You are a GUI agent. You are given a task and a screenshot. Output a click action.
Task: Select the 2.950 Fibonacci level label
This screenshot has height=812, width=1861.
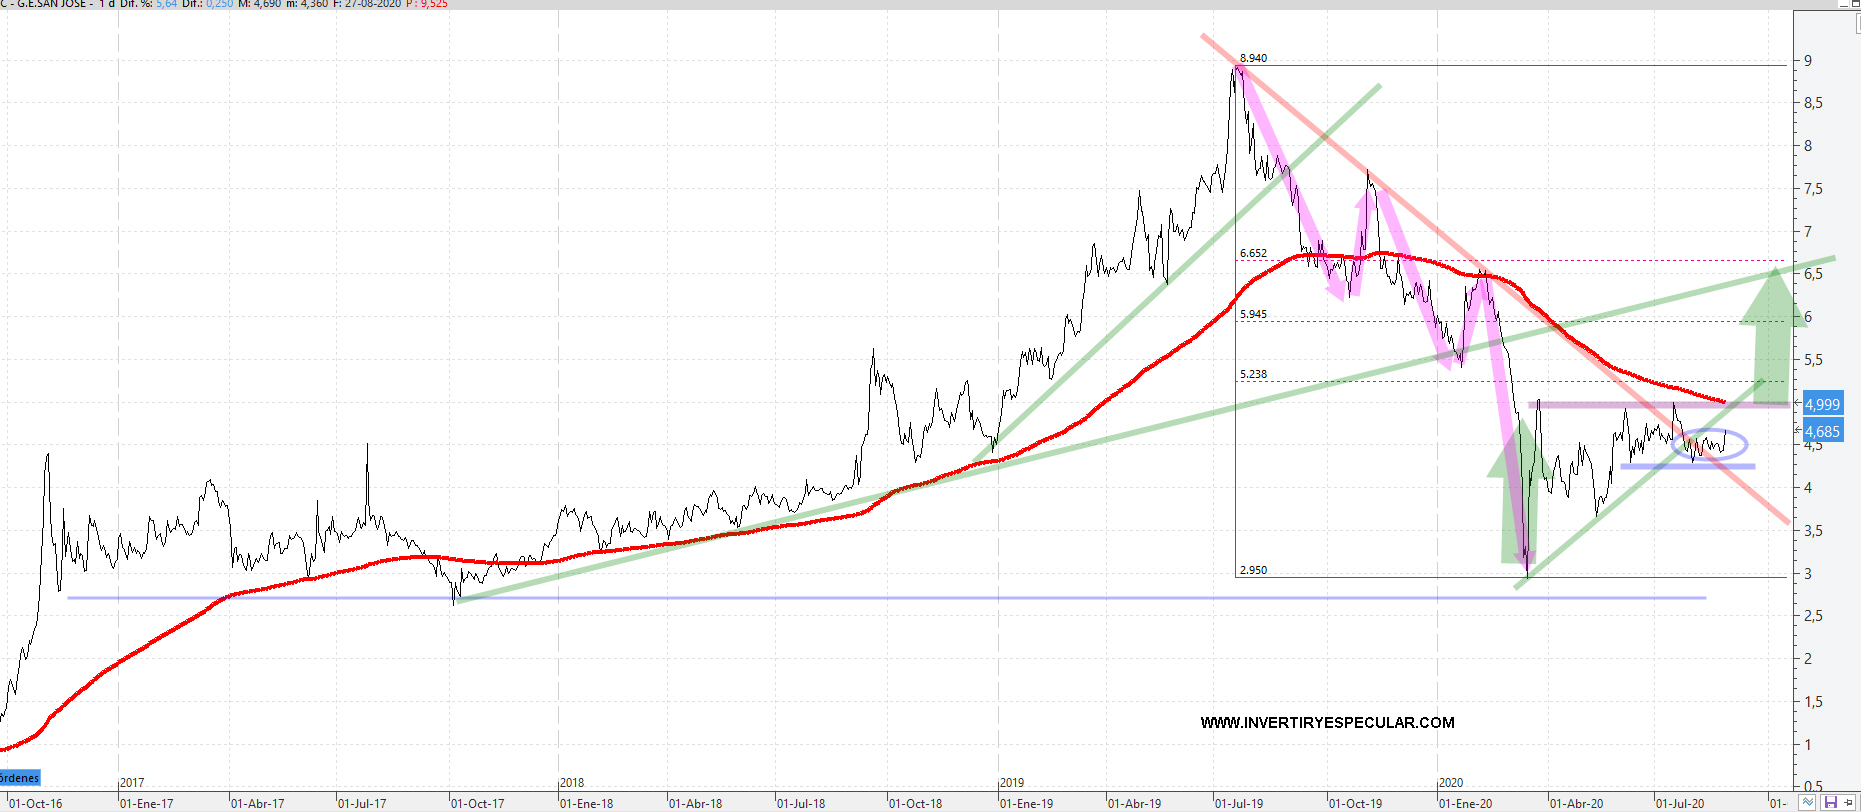(x=1253, y=570)
